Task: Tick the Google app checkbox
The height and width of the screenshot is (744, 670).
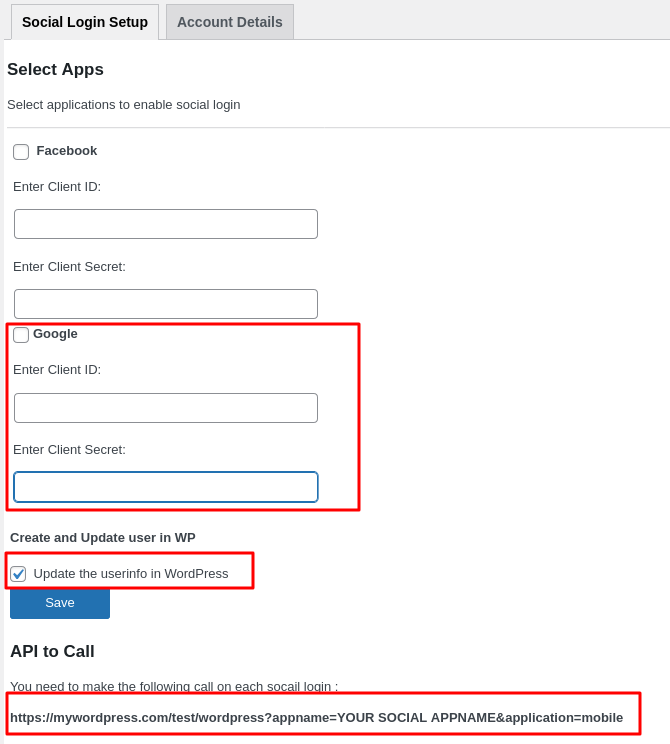Action: click(21, 335)
